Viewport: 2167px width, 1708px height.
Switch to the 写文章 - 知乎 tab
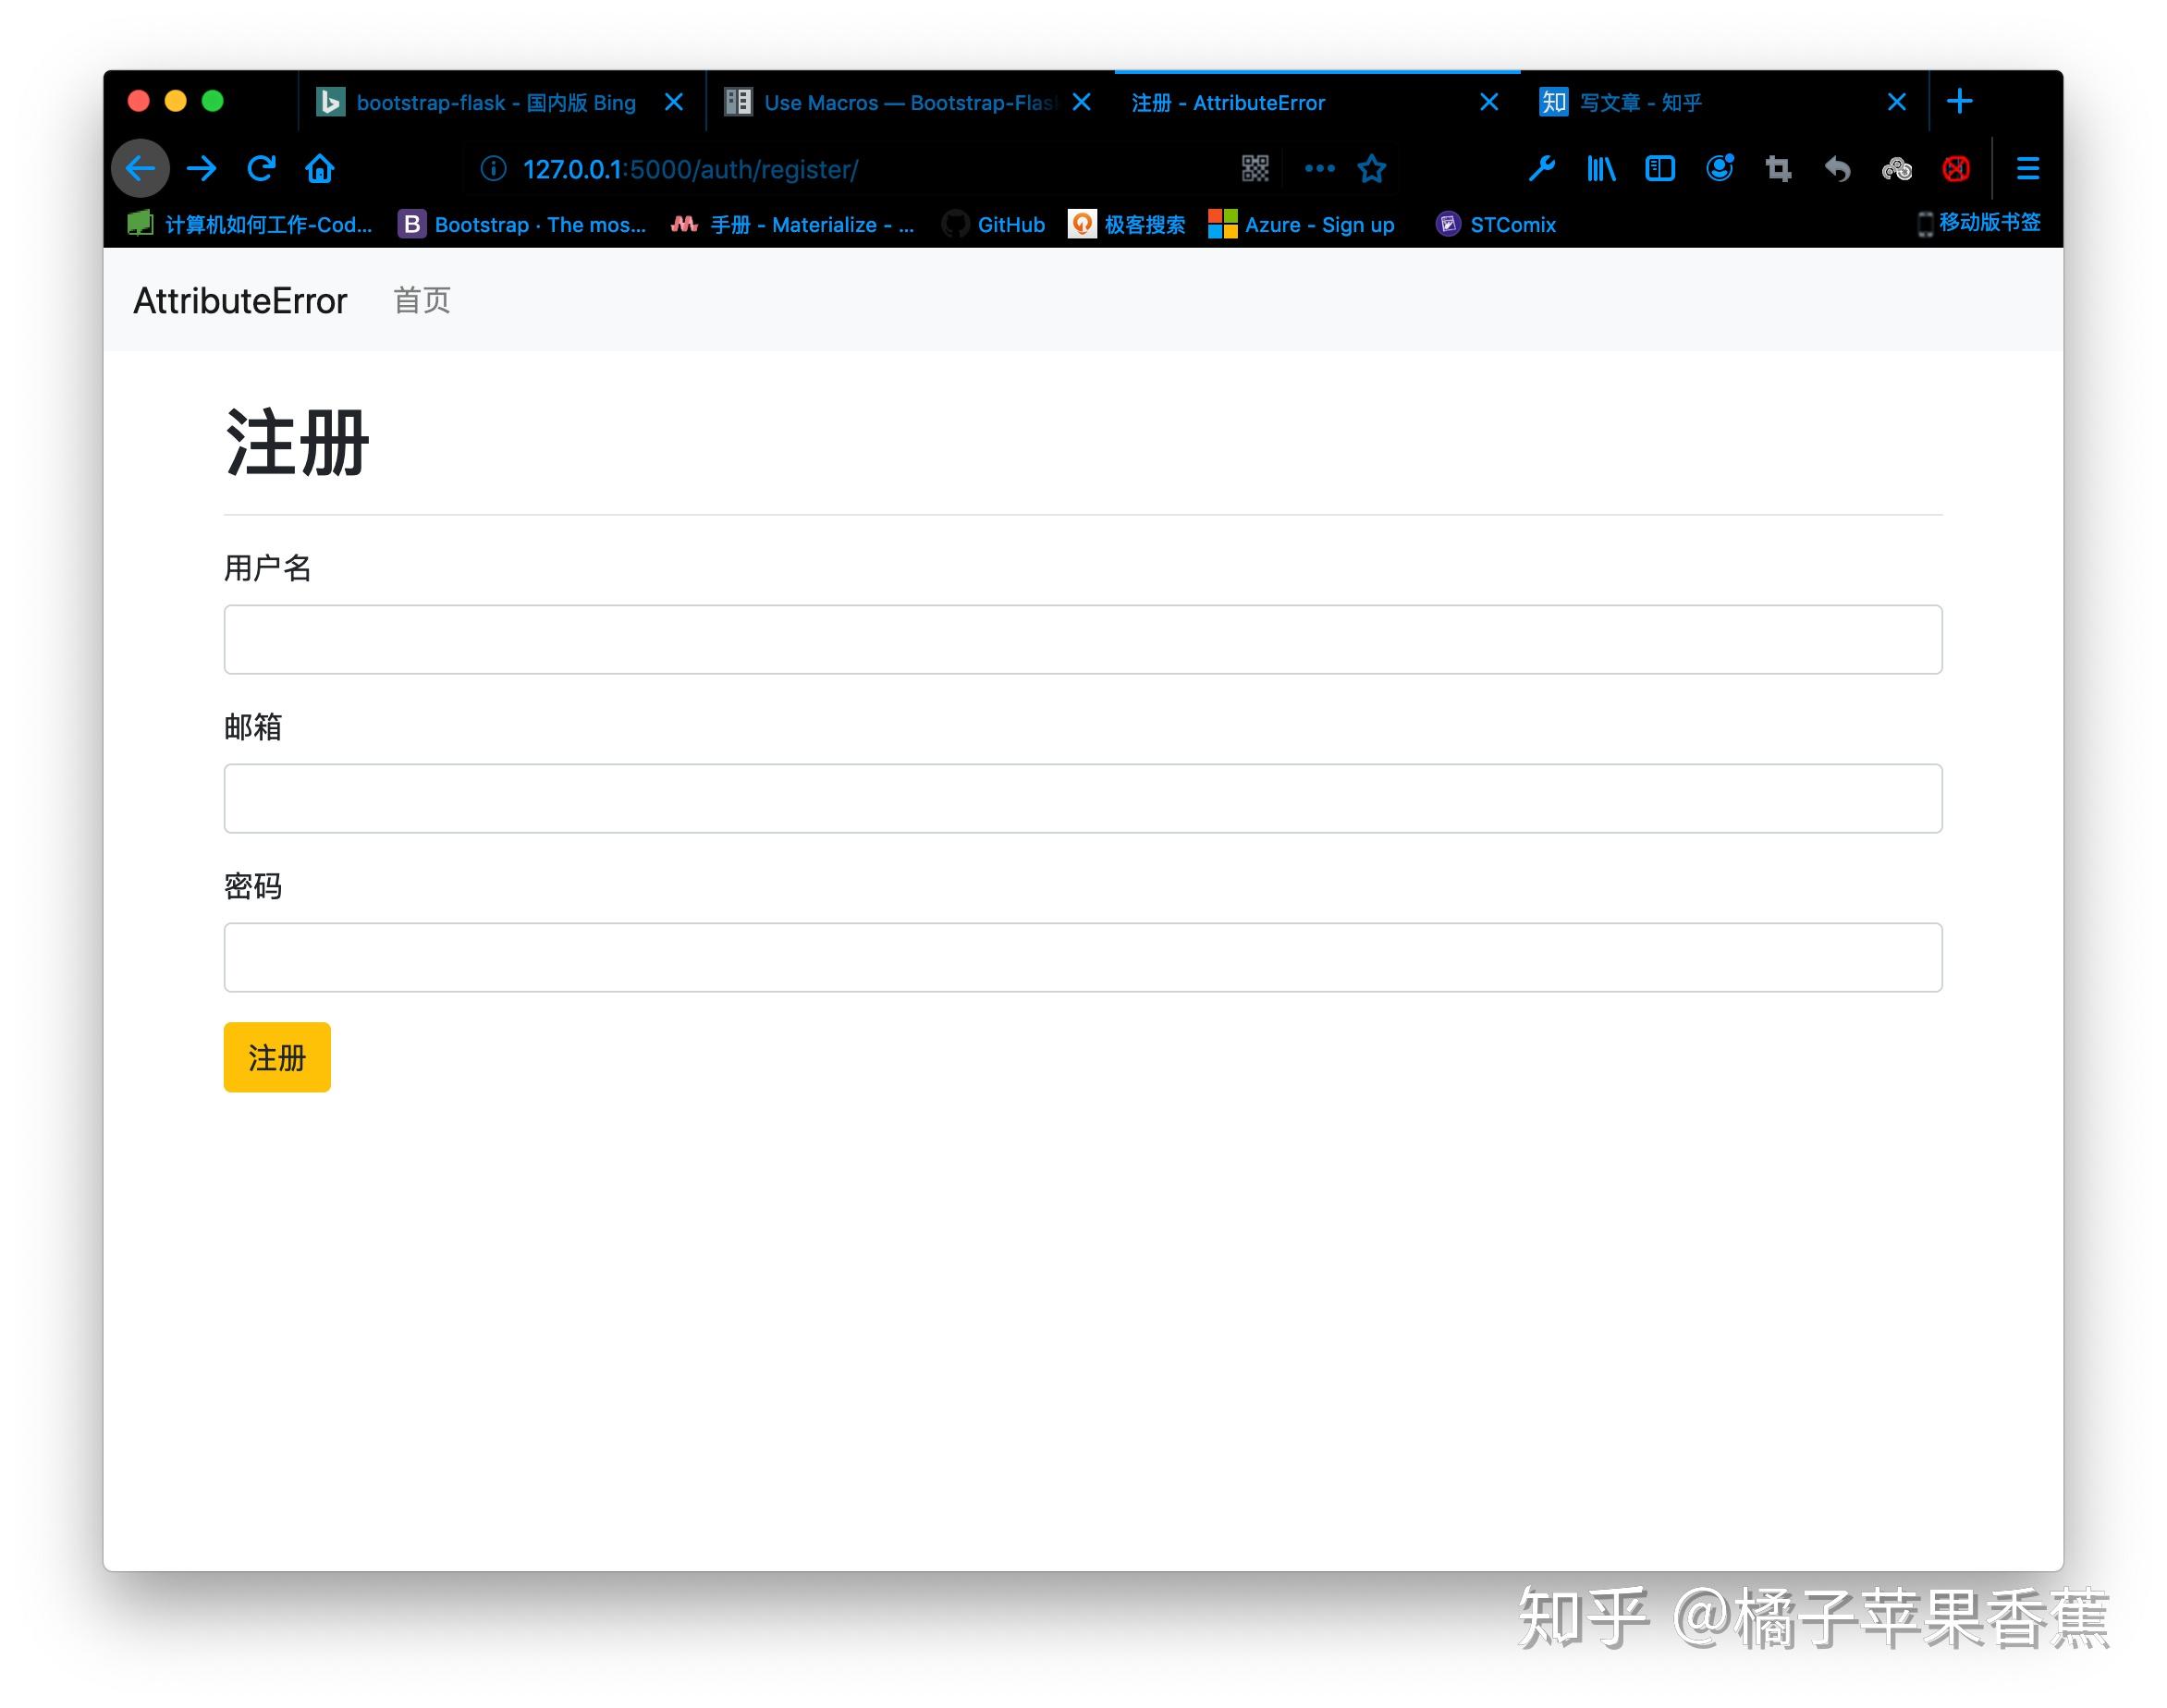1640,103
